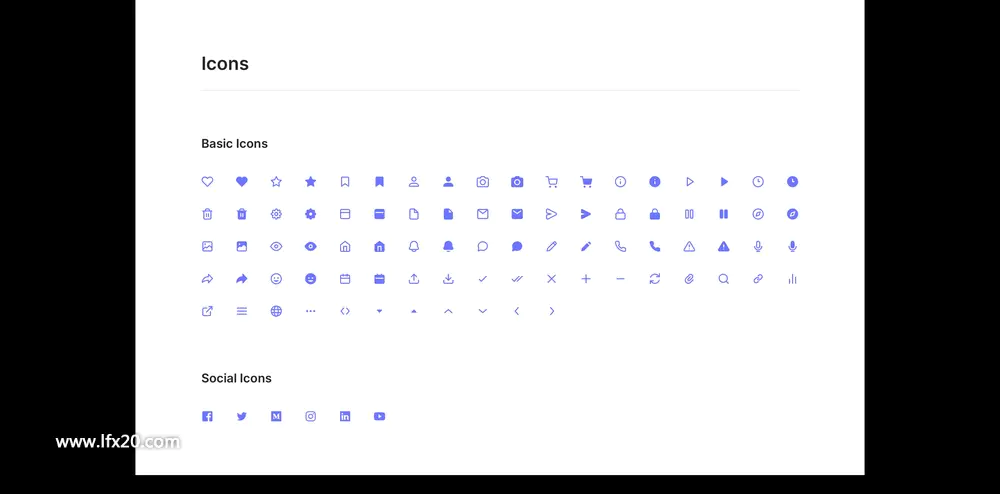The image size is (1000, 494).
Task: Click the chevron up icon
Action: [448, 311]
